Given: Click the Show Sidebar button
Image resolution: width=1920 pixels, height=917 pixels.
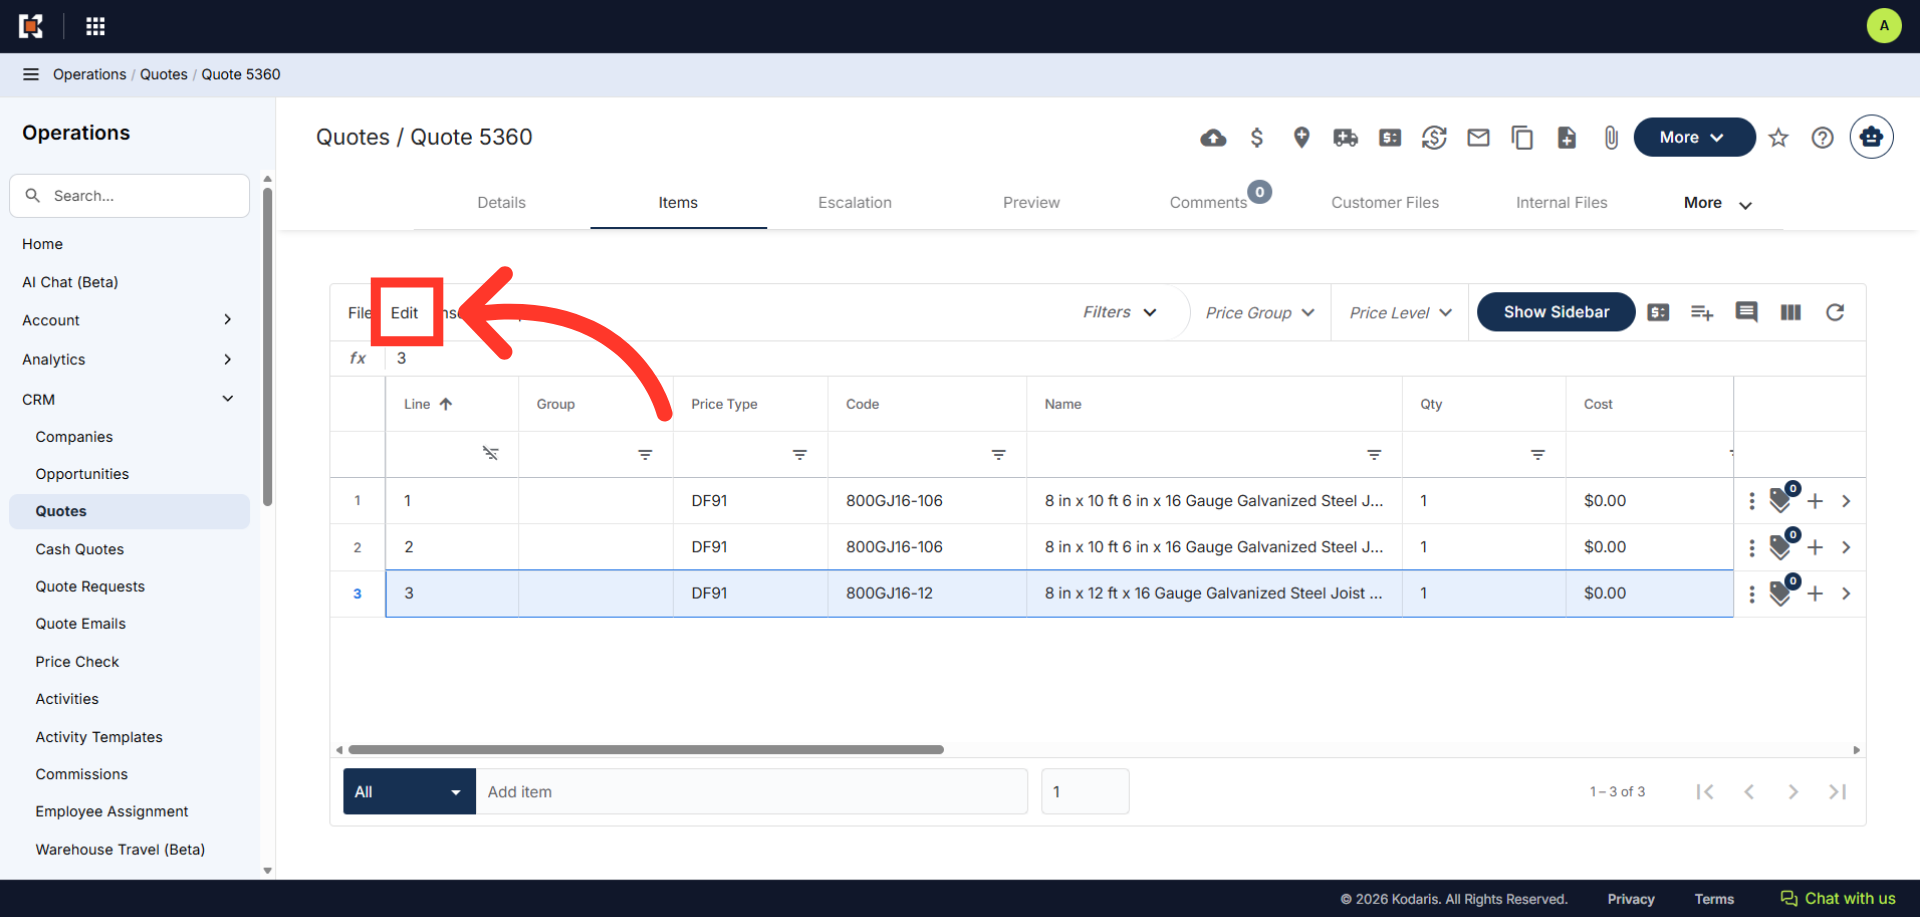Looking at the screenshot, I should tap(1556, 312).
